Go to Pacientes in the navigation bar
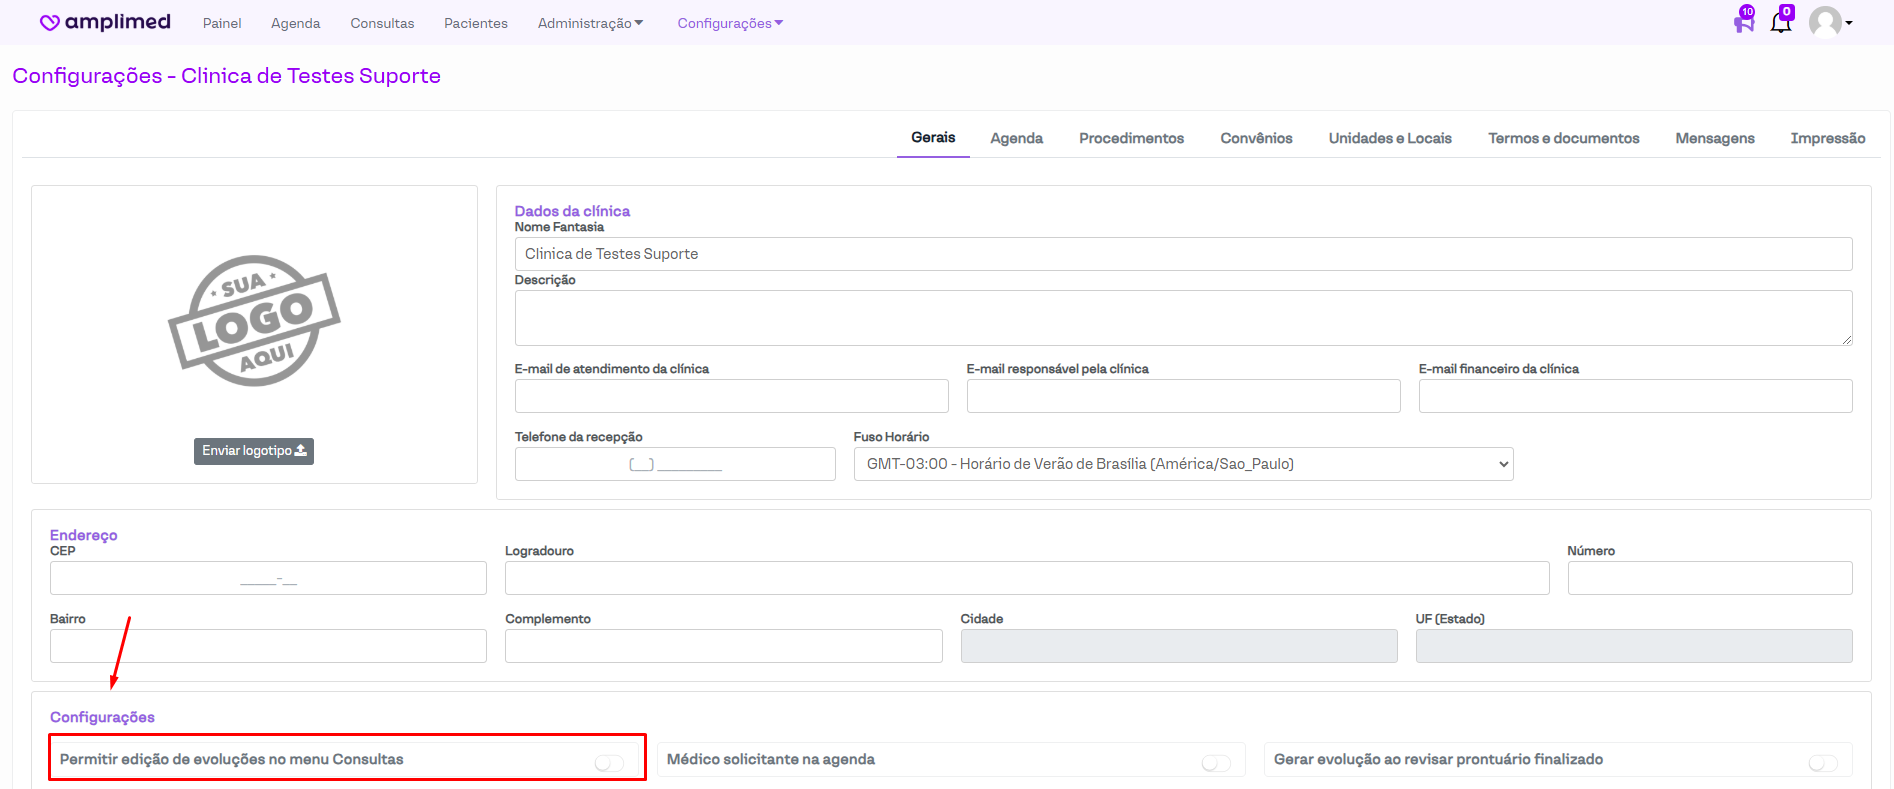Image resolution: width=1894 pixels, height=789 pixels. pyautogui.click(x=476, y=23)
